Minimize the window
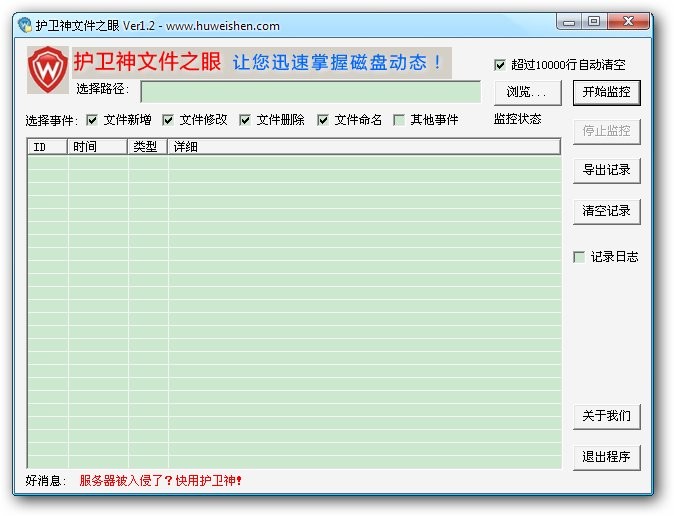 569,22
